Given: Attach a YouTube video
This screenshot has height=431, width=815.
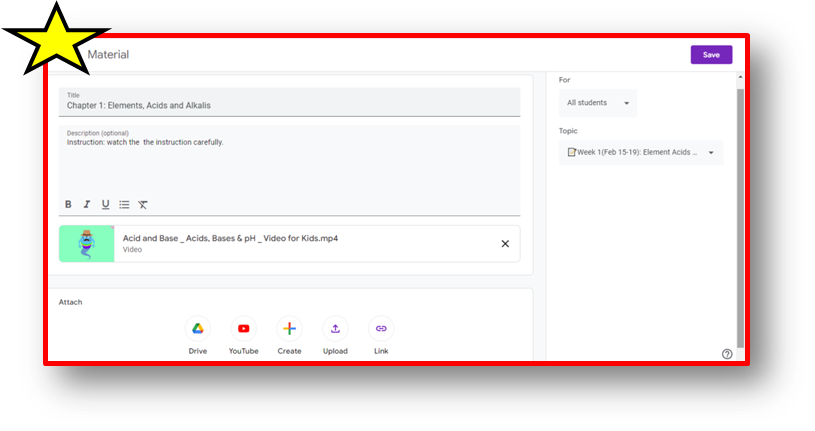Looking at the screenshot, I should click(x=243, y=329).
